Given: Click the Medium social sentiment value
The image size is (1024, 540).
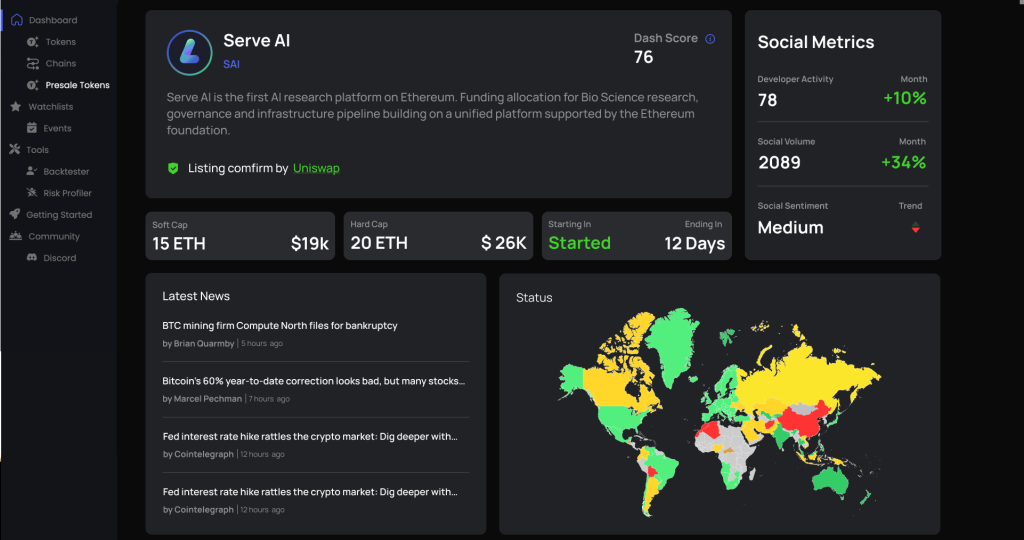Looking at the screenshot, I should click(x=790, y=228).
